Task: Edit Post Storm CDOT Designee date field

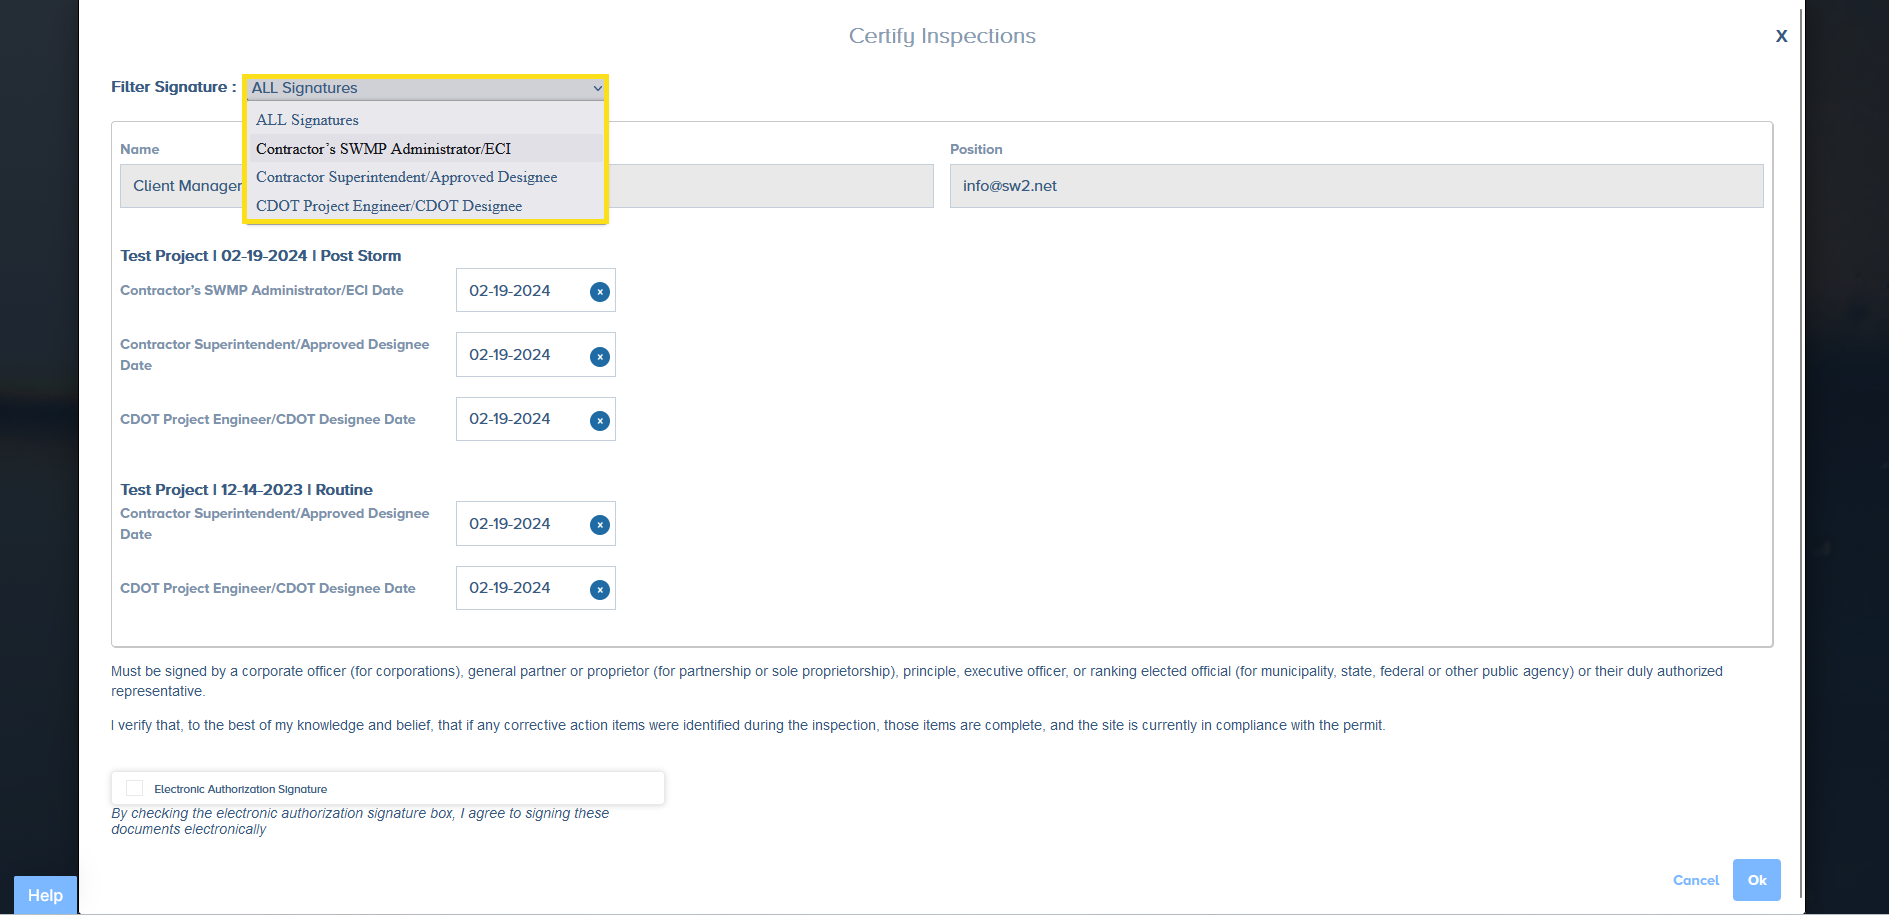Action: [x=520, y=419]
